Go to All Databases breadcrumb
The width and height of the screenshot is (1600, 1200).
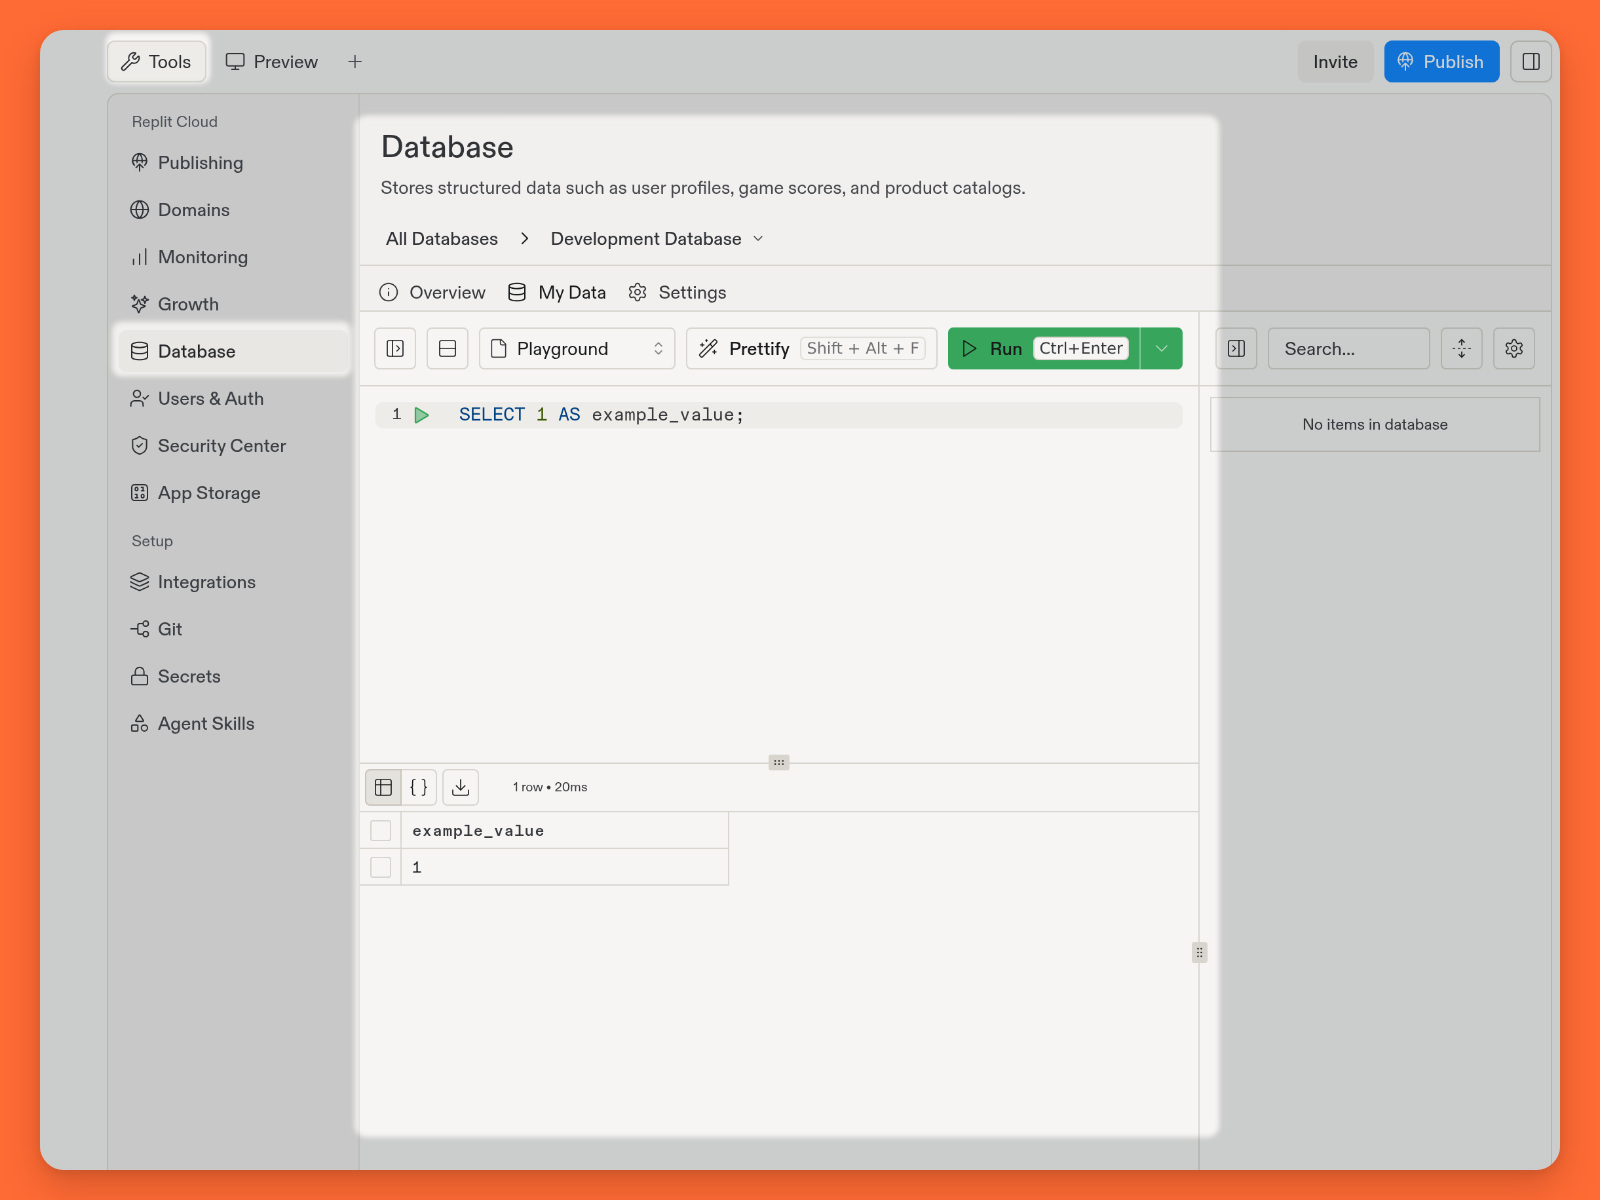[x=442, y=239]
